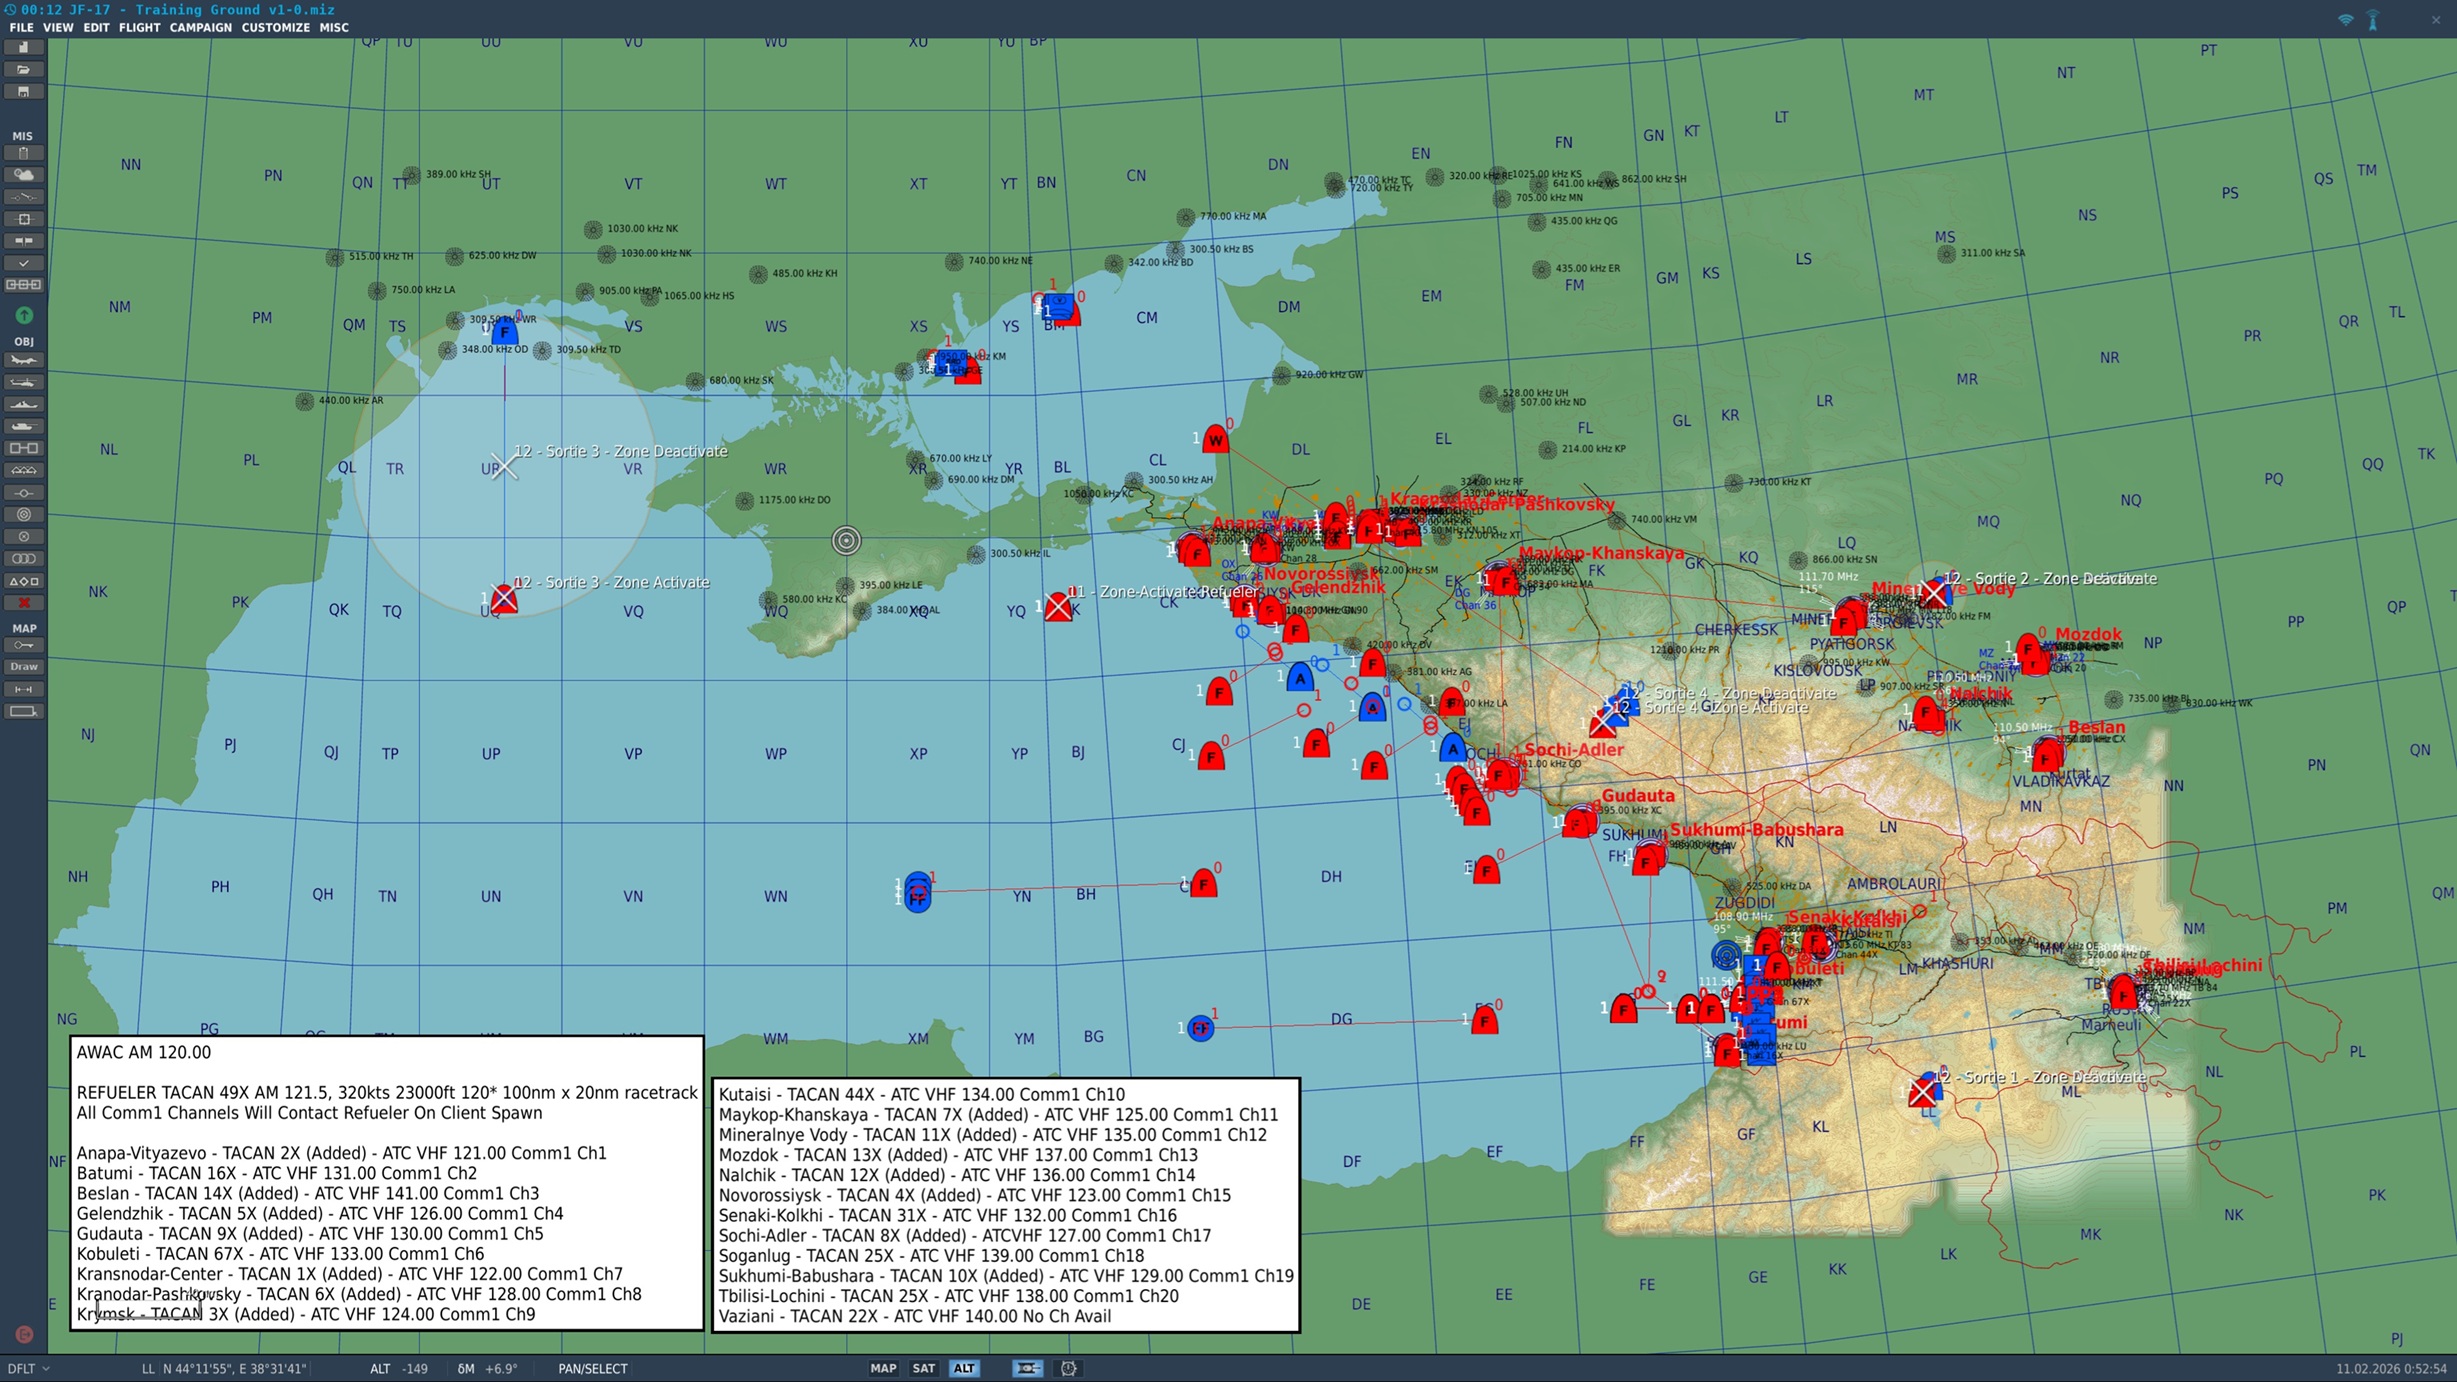Open an existing mission file

[x=24, y=69]
